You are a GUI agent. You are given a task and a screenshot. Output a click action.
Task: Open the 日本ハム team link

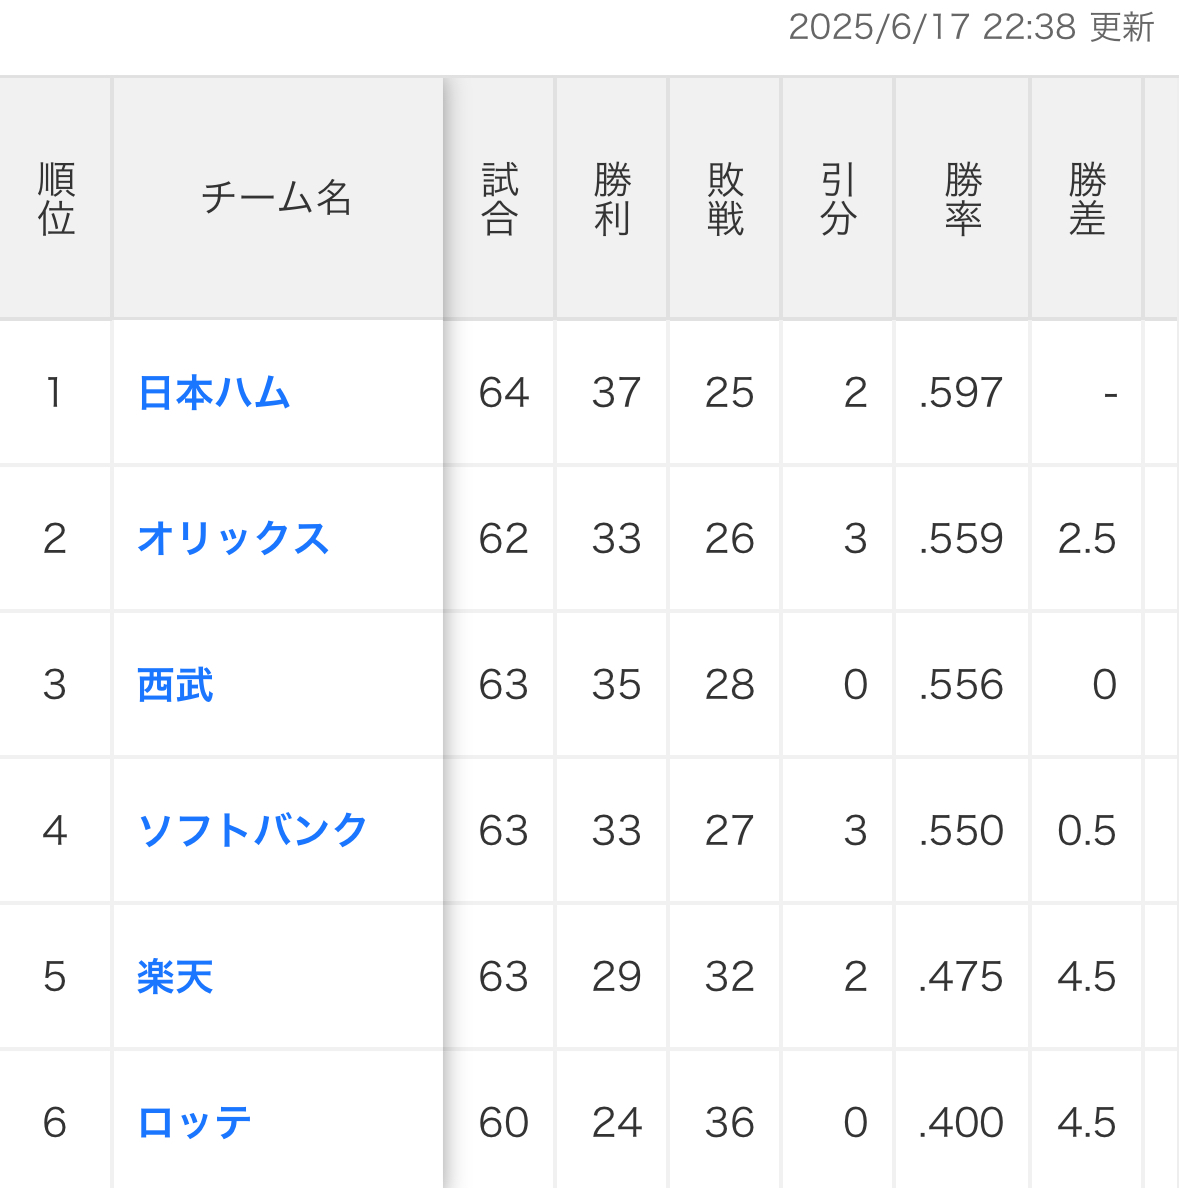click(214, 393)
